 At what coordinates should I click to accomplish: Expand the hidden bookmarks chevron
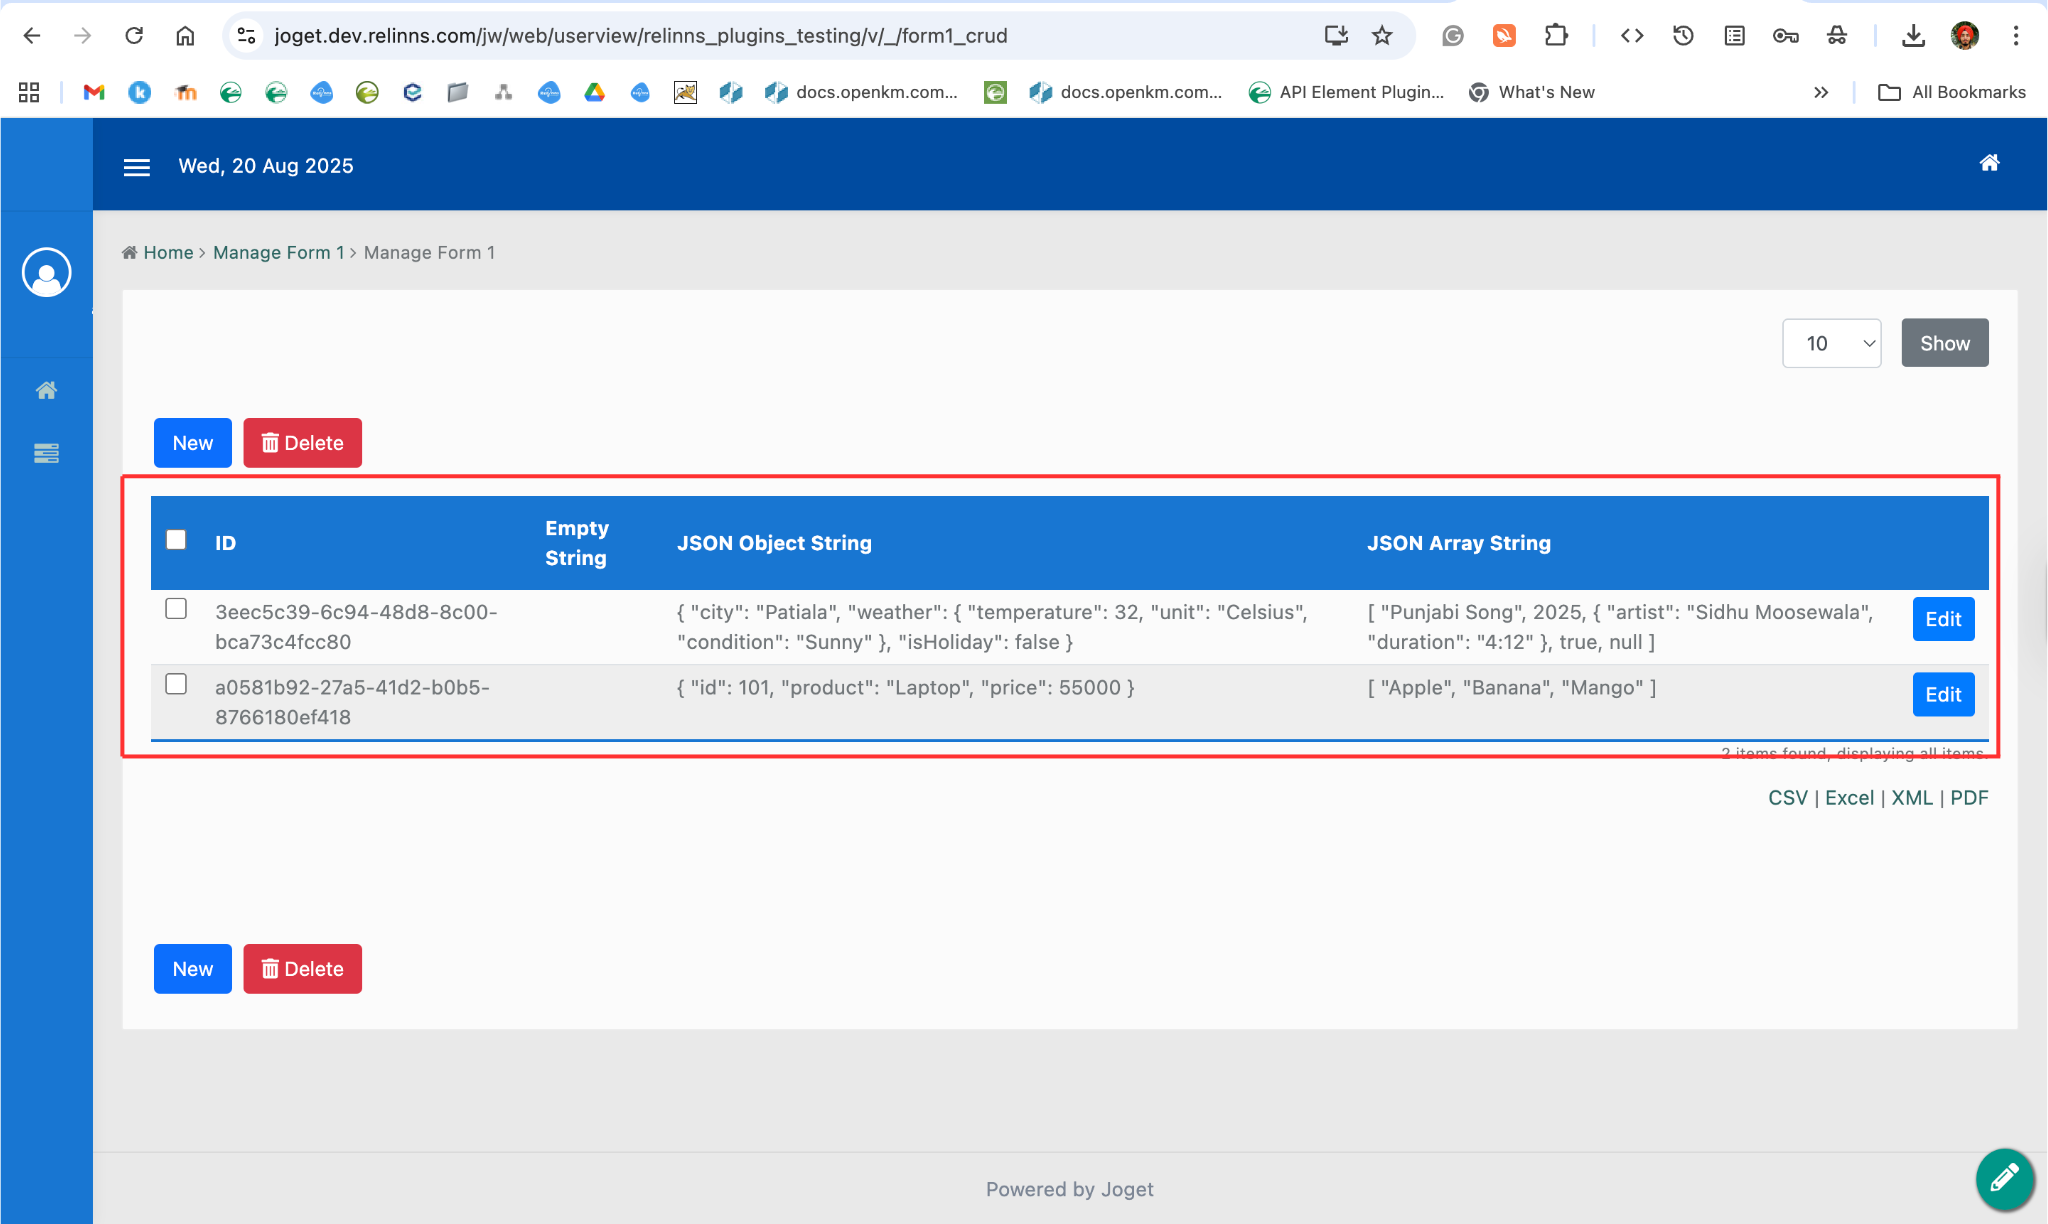click(x=1821, y=92)
